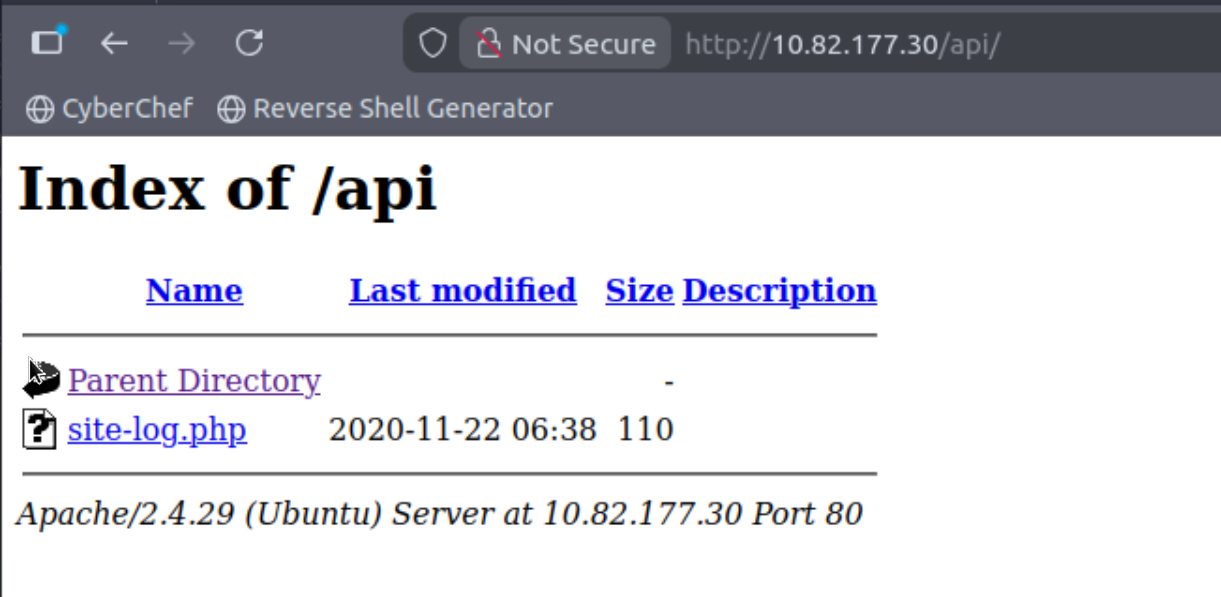1221x597 pixels.
Task: Follow the Parent Directory link
Action: (x=194, y=381)
